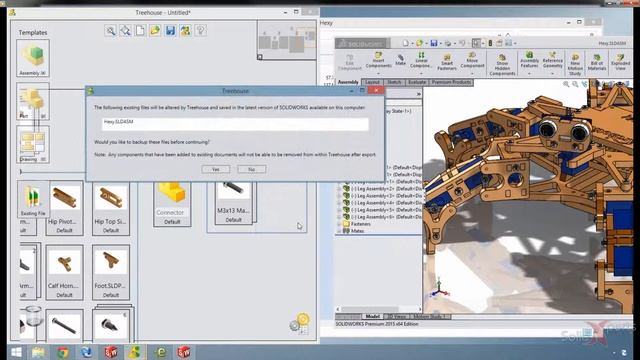
Task: Click Linear Component Pattern tool
Action: coord(421,60)
